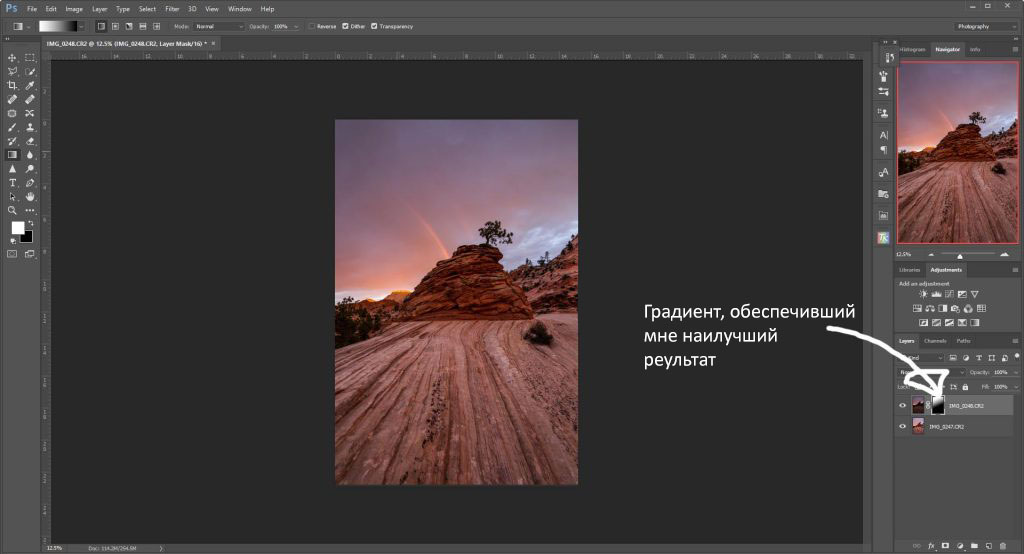The image size is (1024, 554).
Task: Open the Filter menu
Action: [172, 9]
